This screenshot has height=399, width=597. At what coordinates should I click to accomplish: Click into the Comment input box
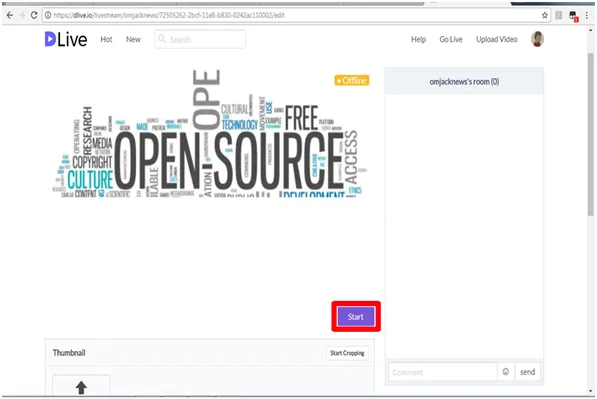point(442,372)
